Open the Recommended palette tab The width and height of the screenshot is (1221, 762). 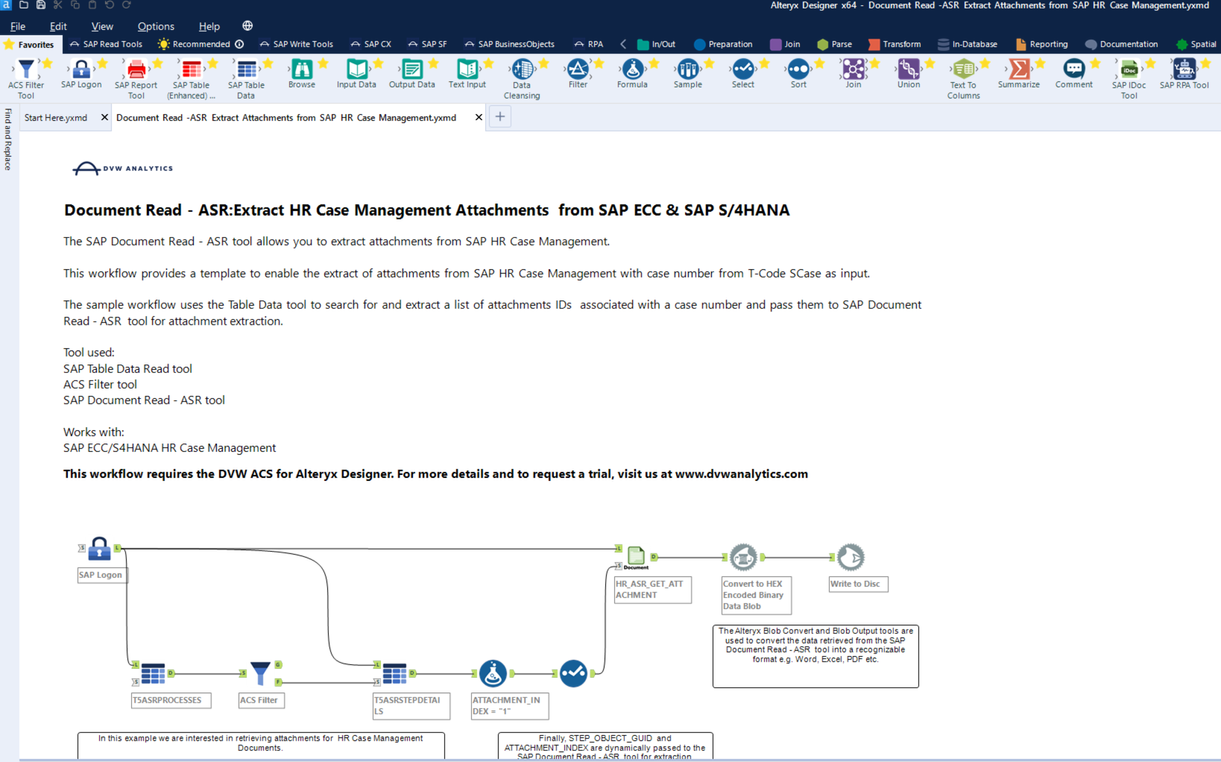[201, 44]
